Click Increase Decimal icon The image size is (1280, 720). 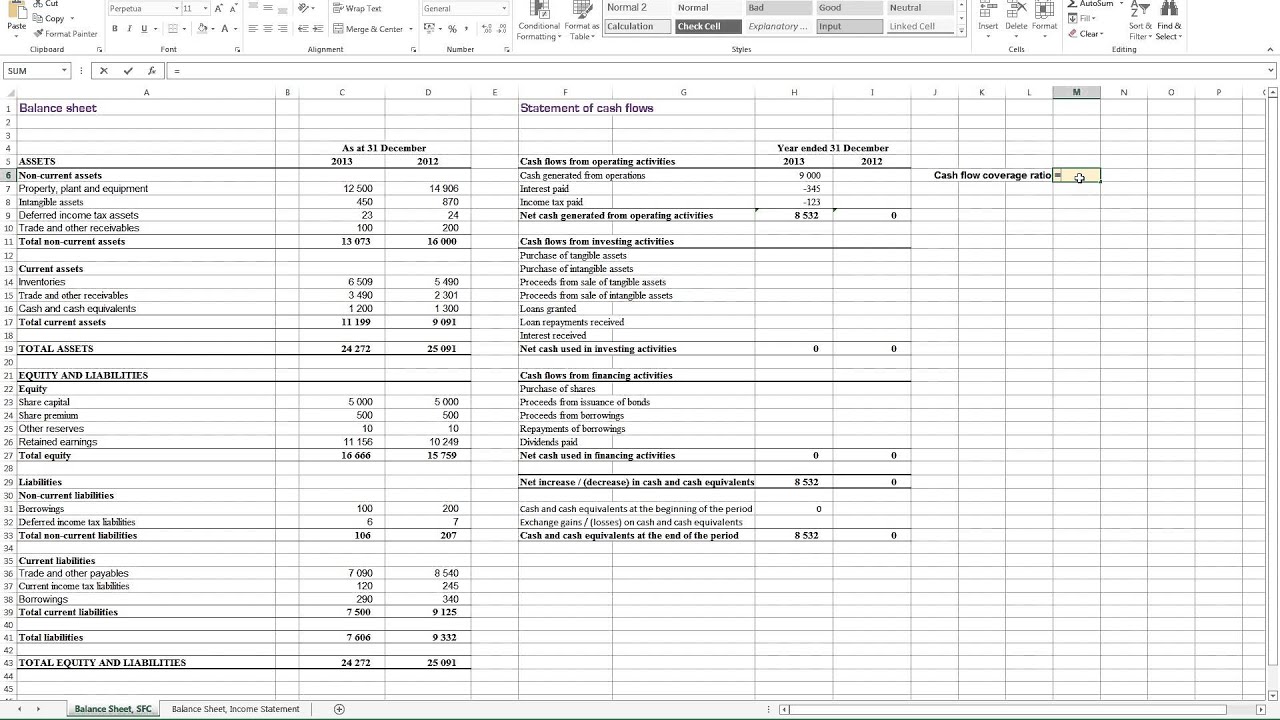(487, 29)
